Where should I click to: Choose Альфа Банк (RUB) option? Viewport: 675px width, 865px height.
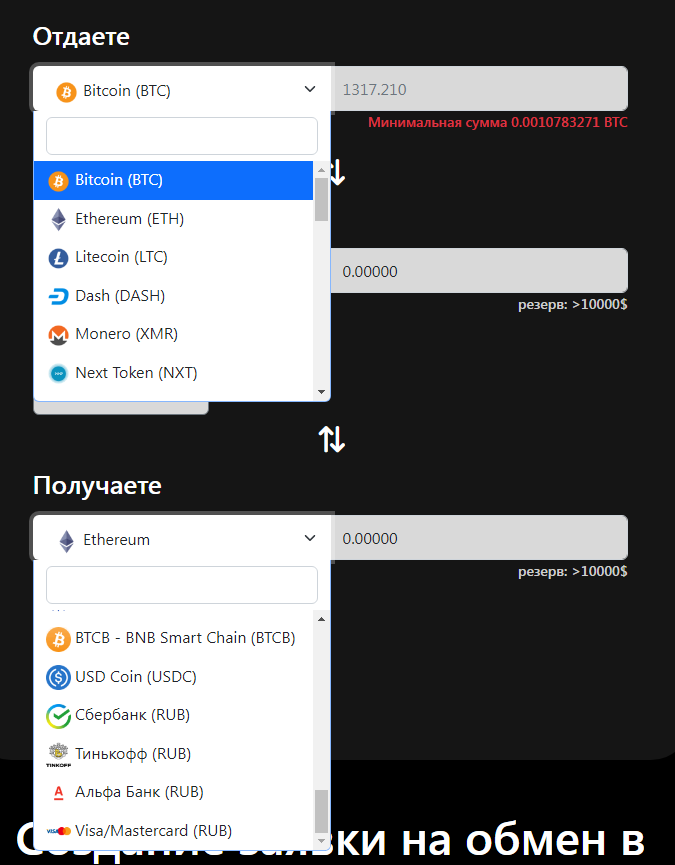pos(174,792)
